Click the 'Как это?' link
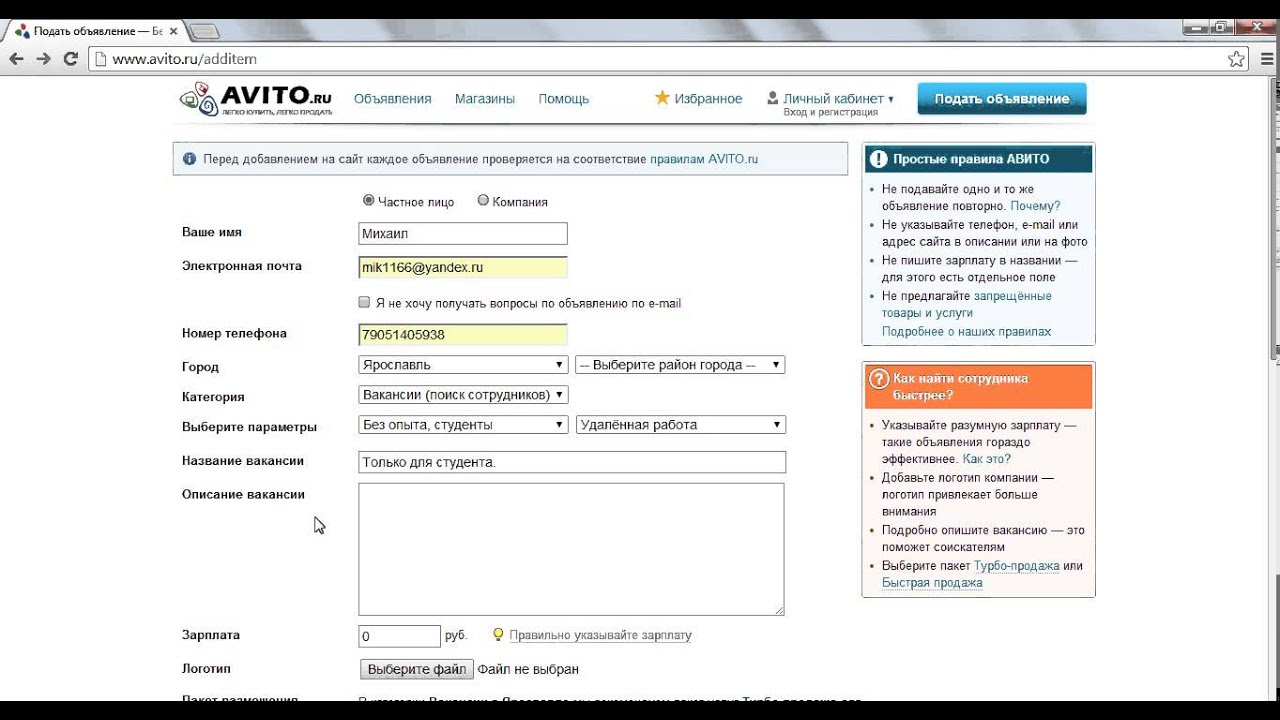 [987, 459]
